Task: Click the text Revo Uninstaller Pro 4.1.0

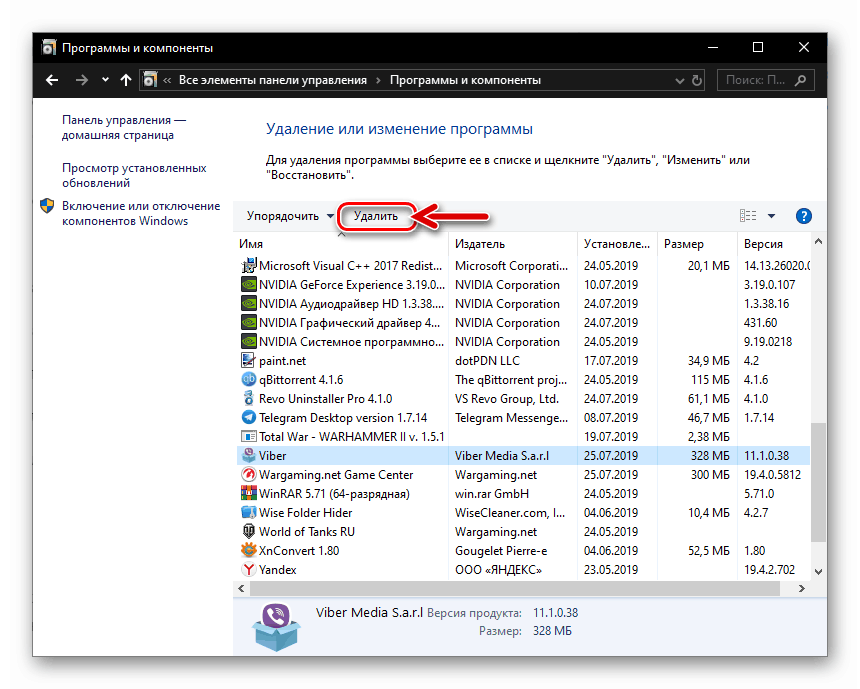Action: (x=326, y=399)
